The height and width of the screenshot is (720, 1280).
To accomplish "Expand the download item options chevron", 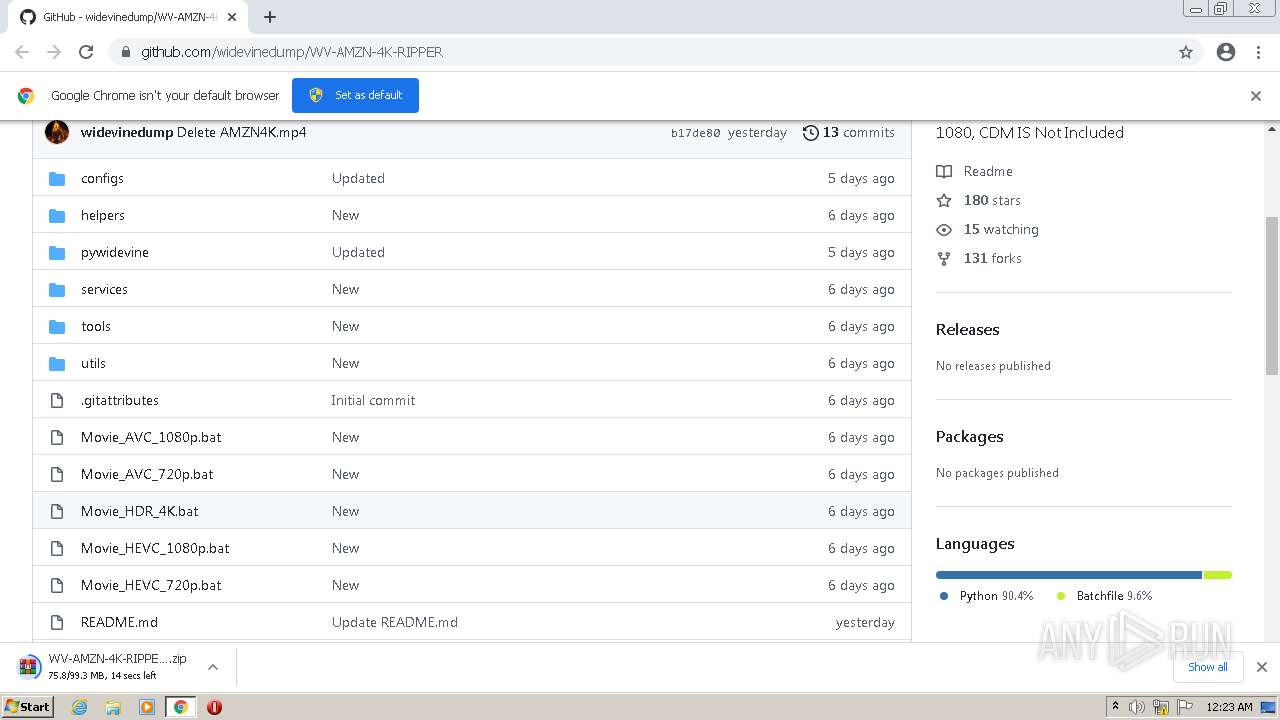I will [213, 667].
